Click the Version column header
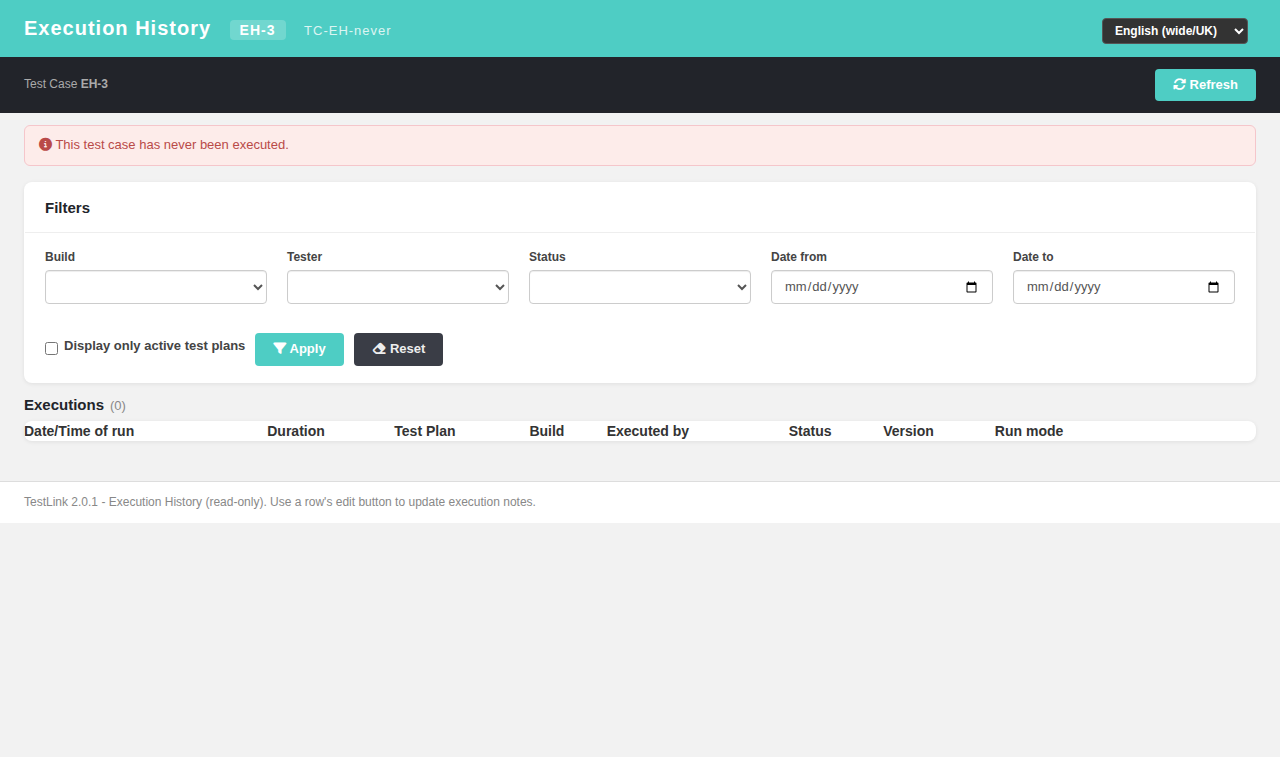1280x757 pixels. 908,431
